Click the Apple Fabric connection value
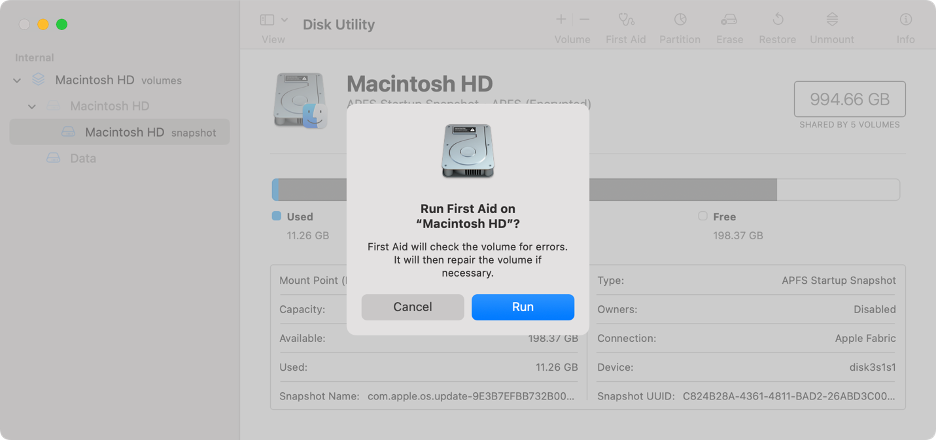This screenshot has height=440, width=936. tap(866, 339)
